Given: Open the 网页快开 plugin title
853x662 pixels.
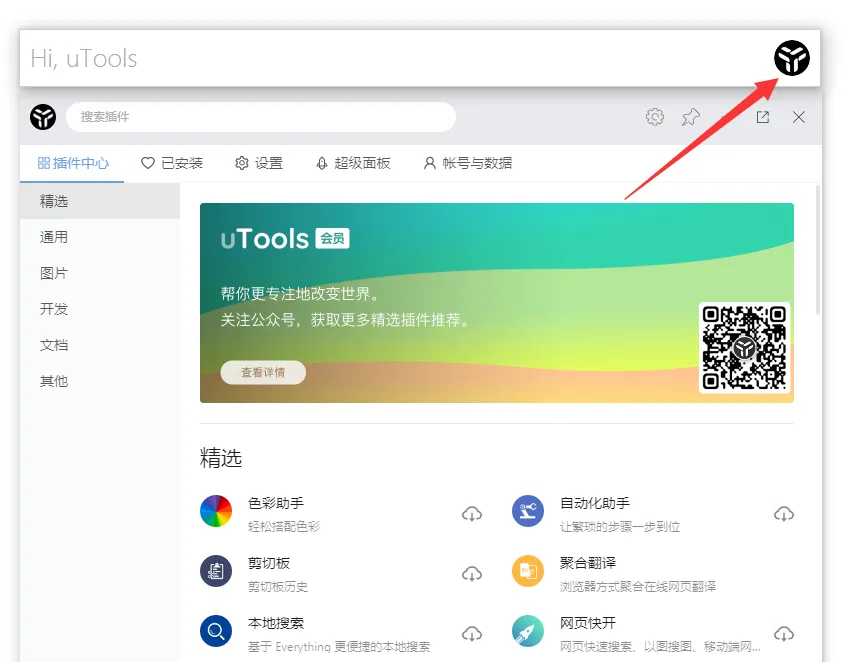Looking at the screenshot, I should 588,623.
